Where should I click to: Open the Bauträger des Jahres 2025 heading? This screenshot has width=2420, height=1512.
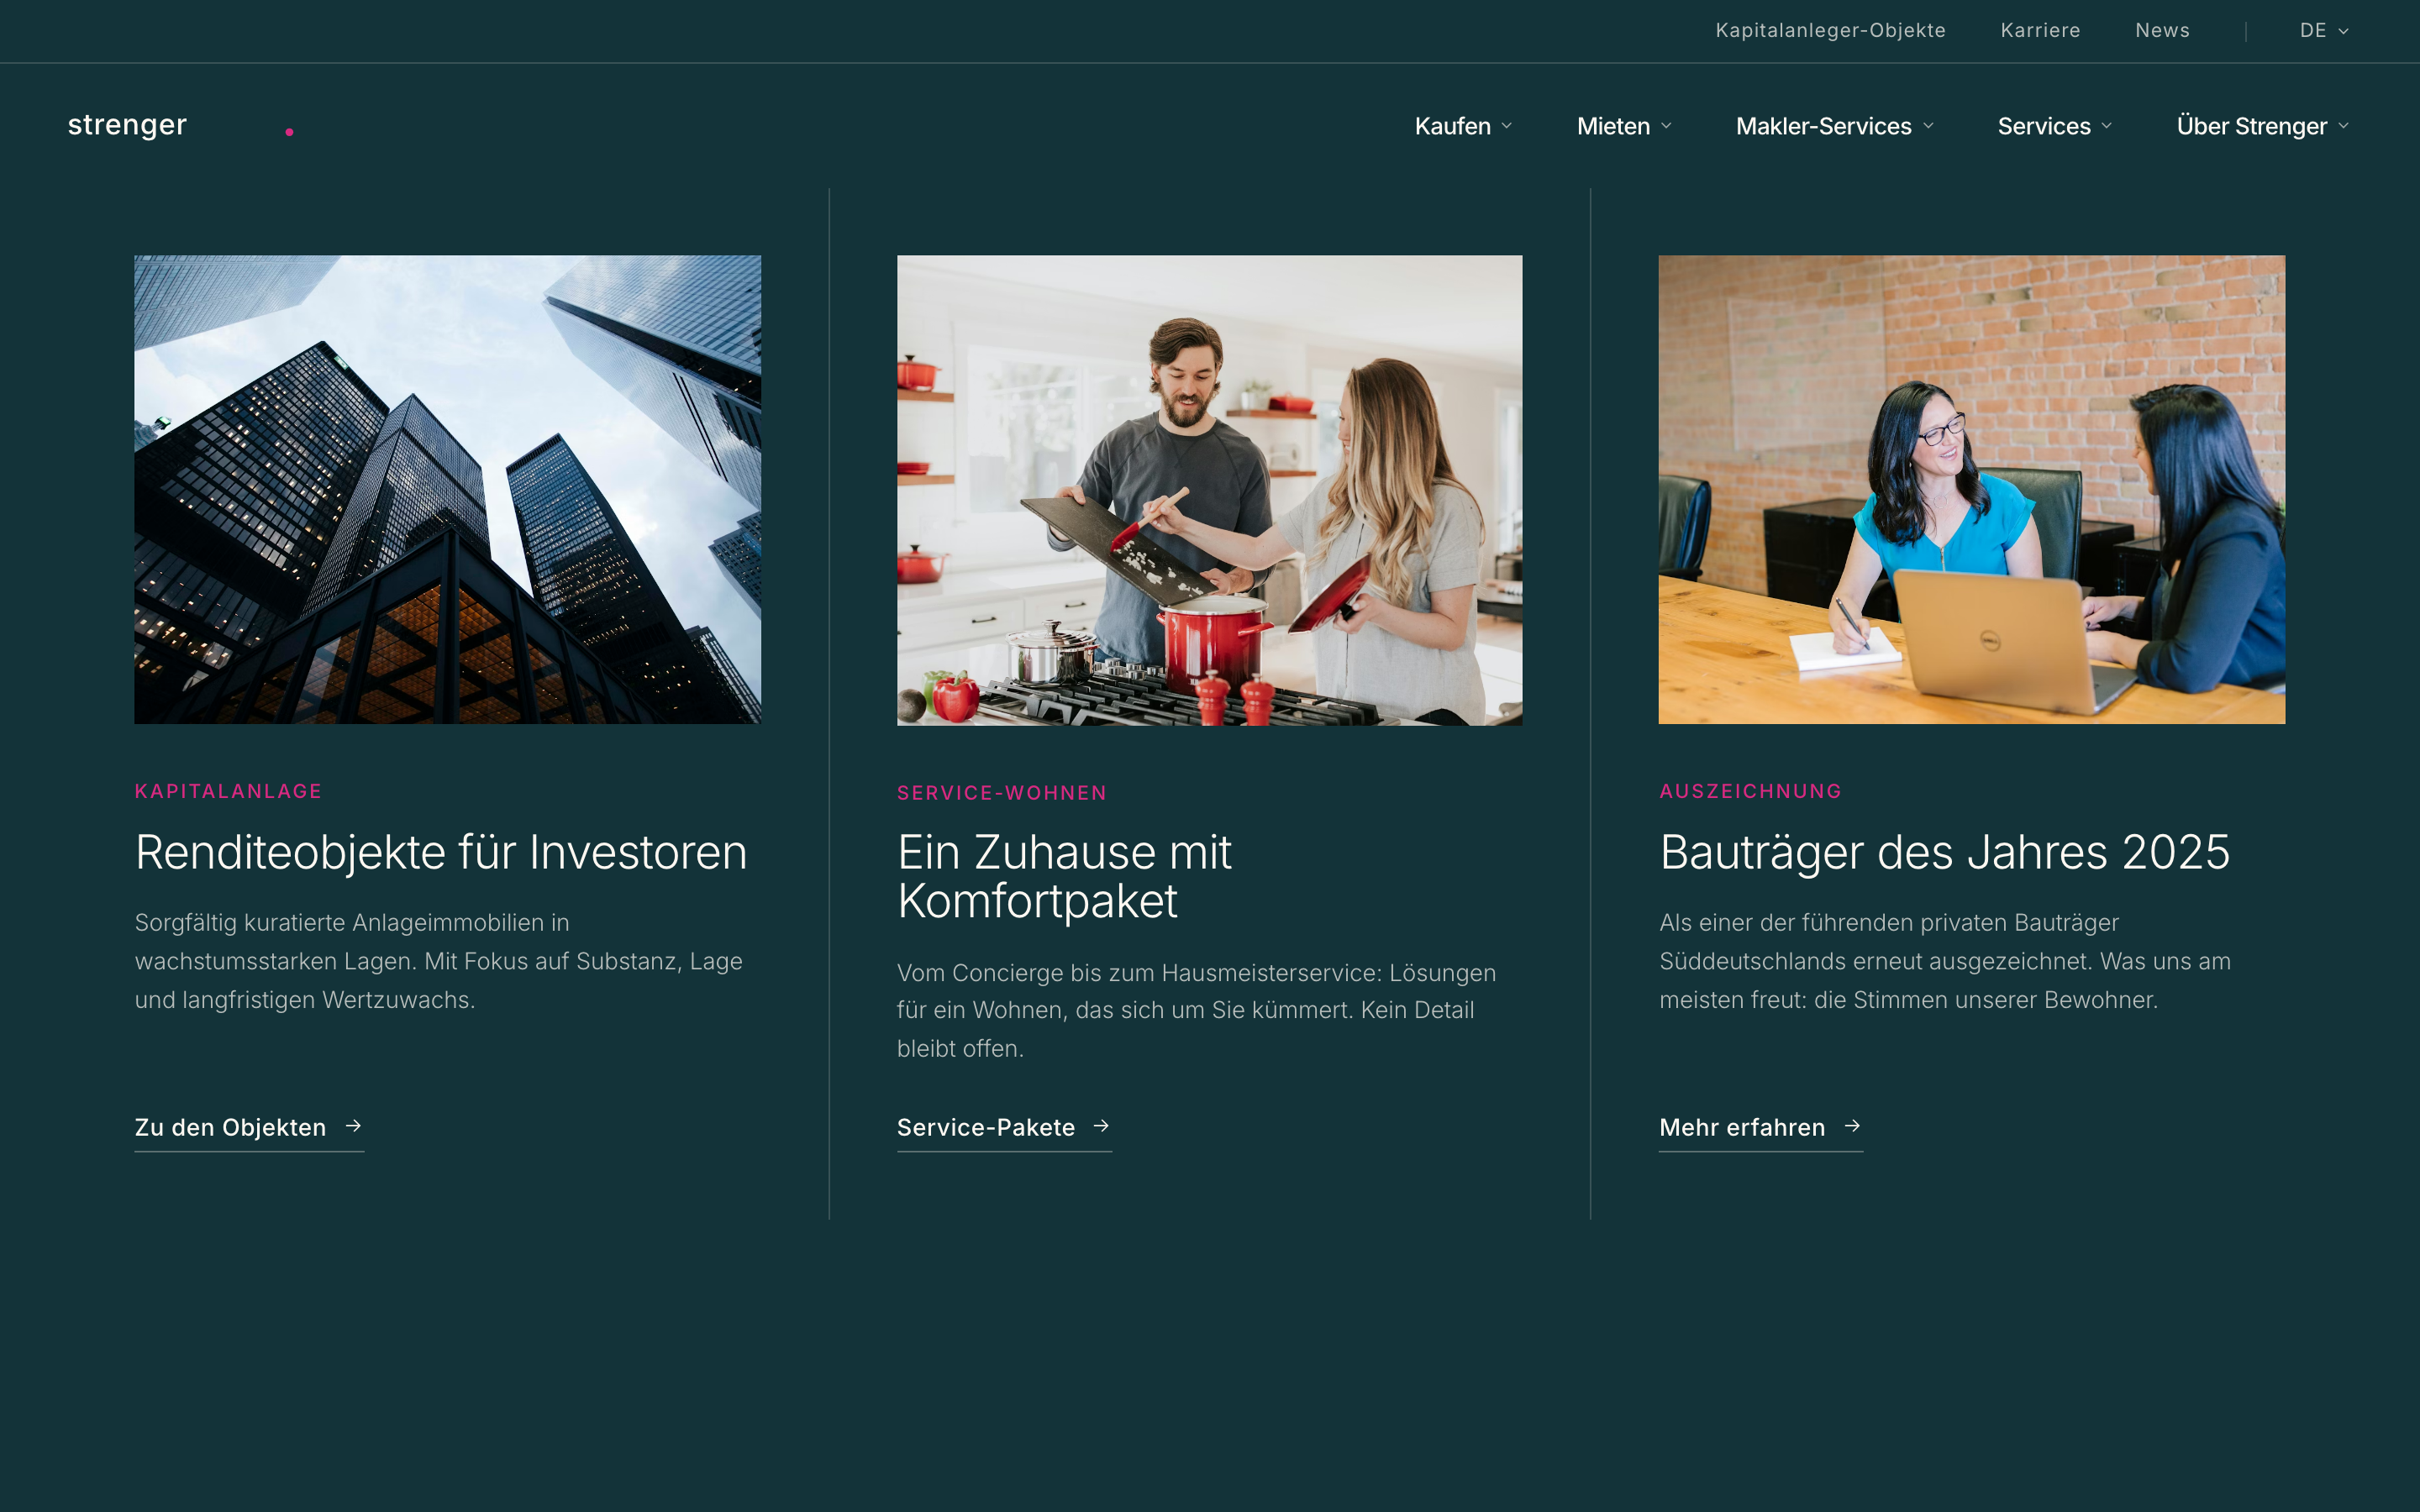click(x=1944, y=853)
